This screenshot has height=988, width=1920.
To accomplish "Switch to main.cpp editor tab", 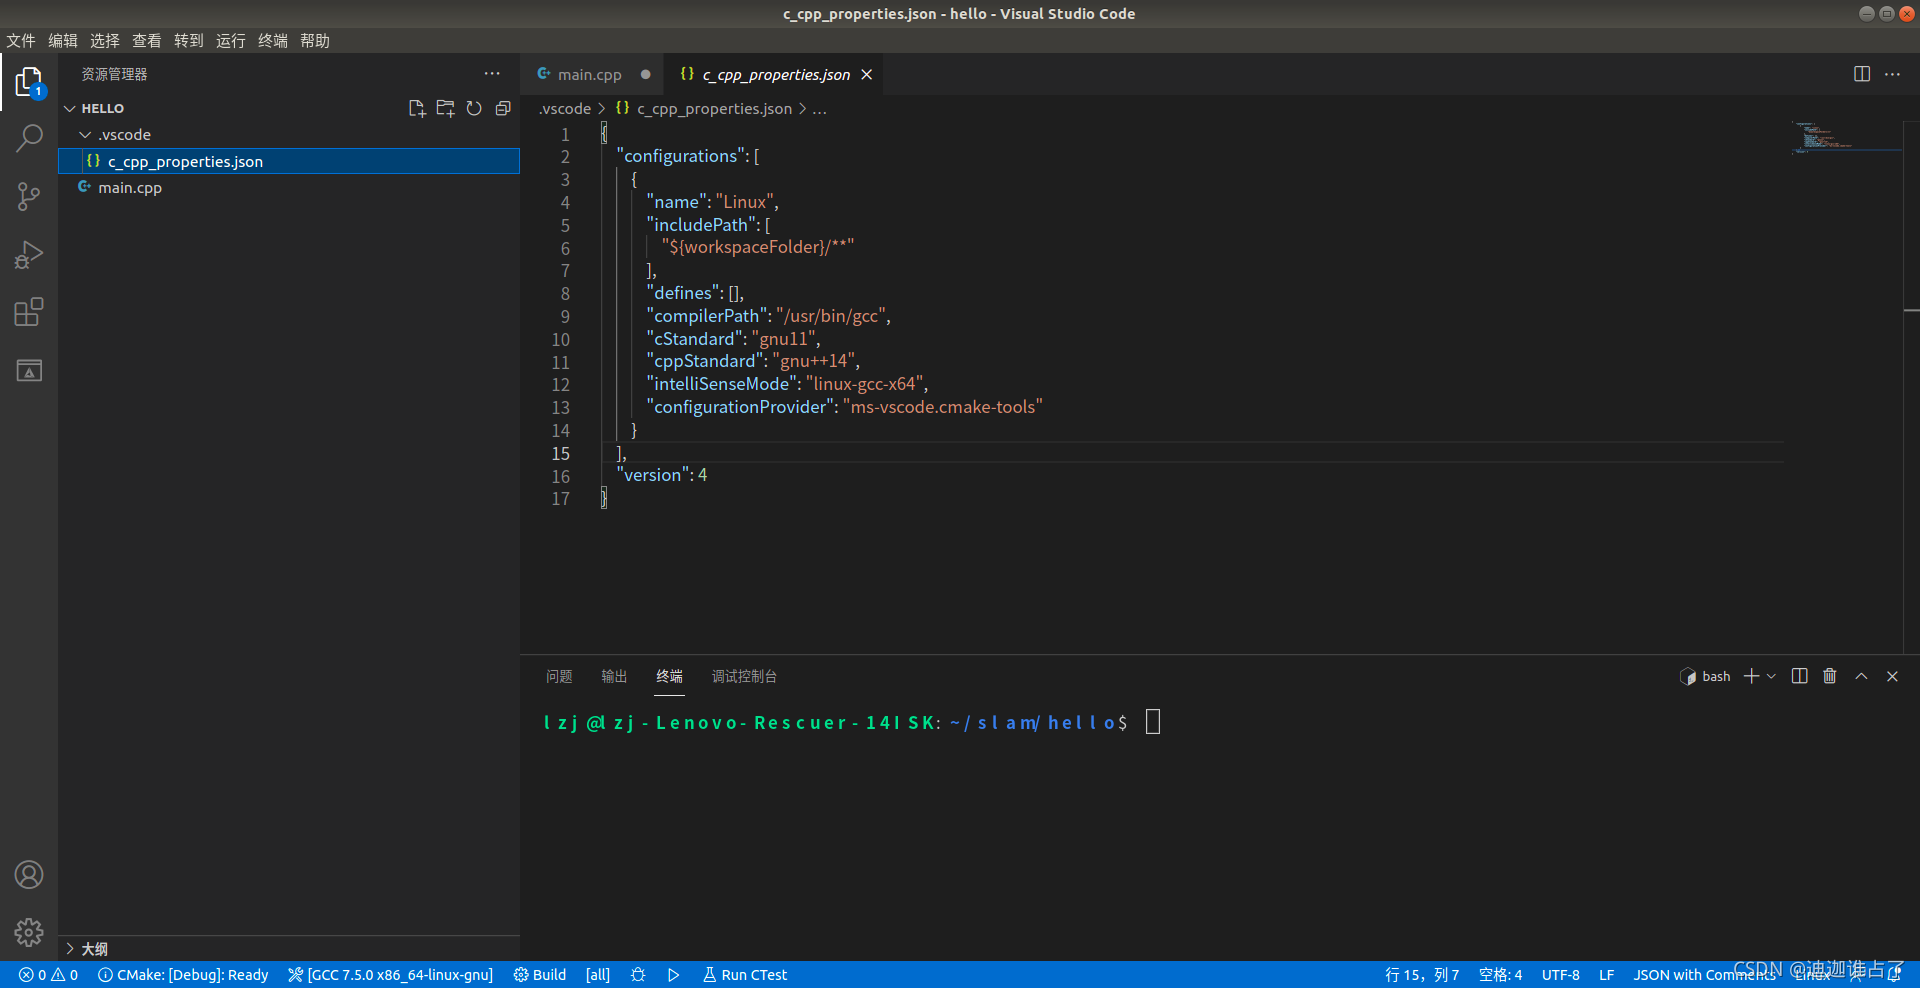I will 590,74.
